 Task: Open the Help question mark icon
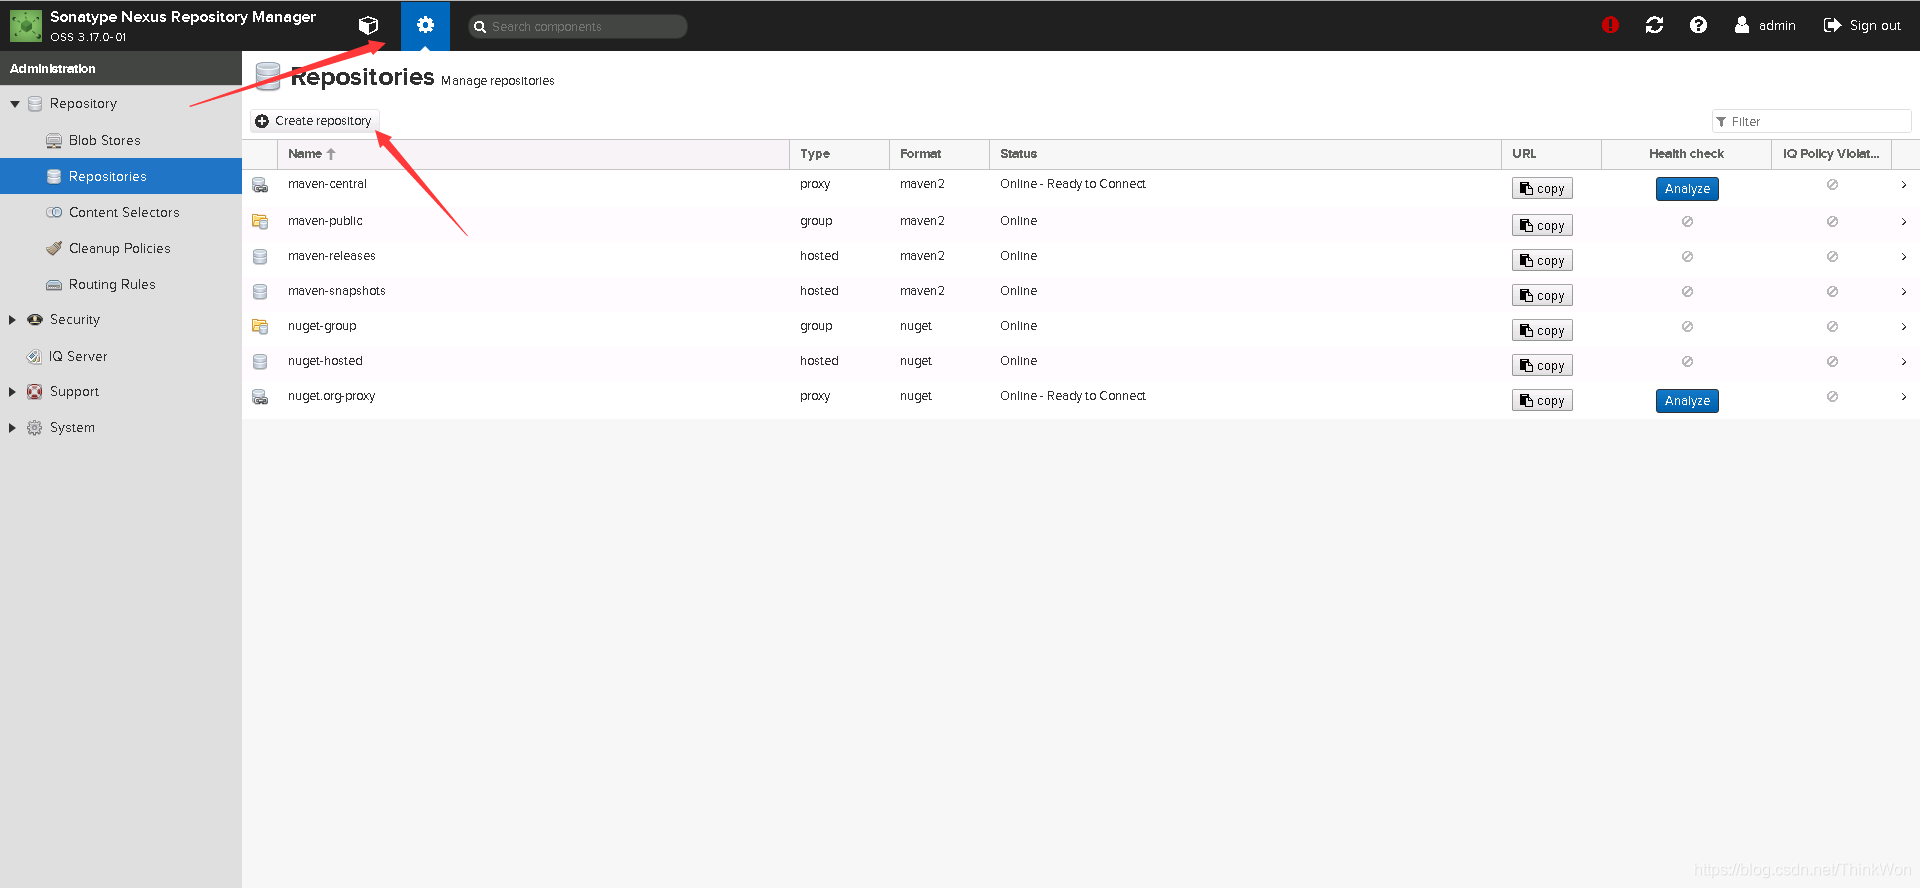(x=1698, y=25)
